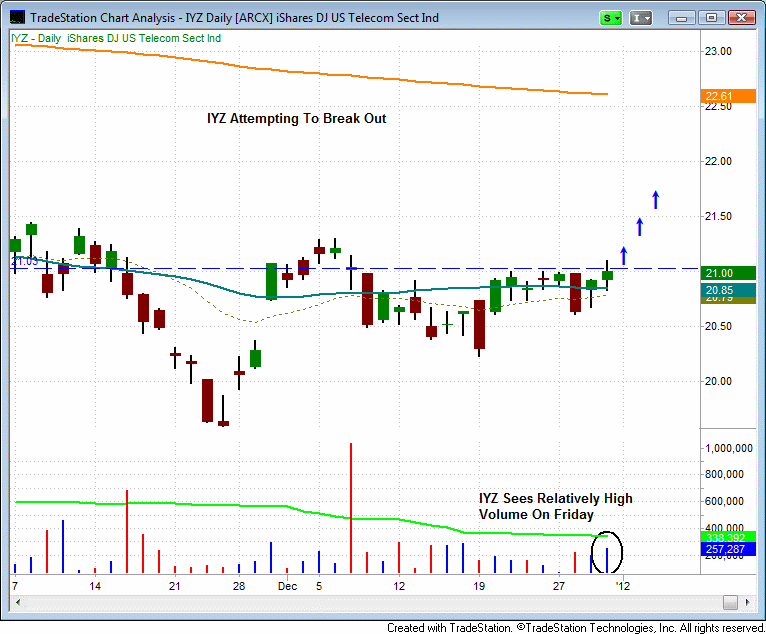Click the left arrow of horizontal scrollbar
Viewport: 766px width, 634px height.
point(18,602)
